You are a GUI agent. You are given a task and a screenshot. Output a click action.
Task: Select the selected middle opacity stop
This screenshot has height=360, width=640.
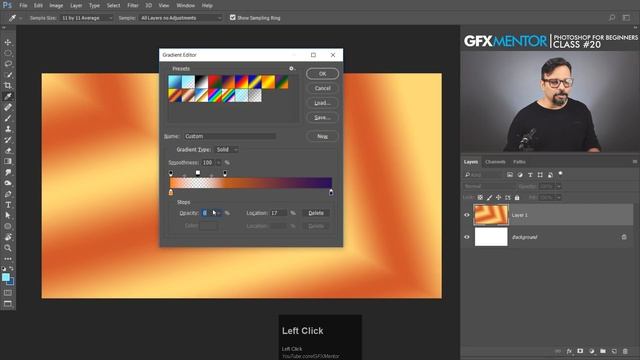pyautogui.click(x=198, y=173)
